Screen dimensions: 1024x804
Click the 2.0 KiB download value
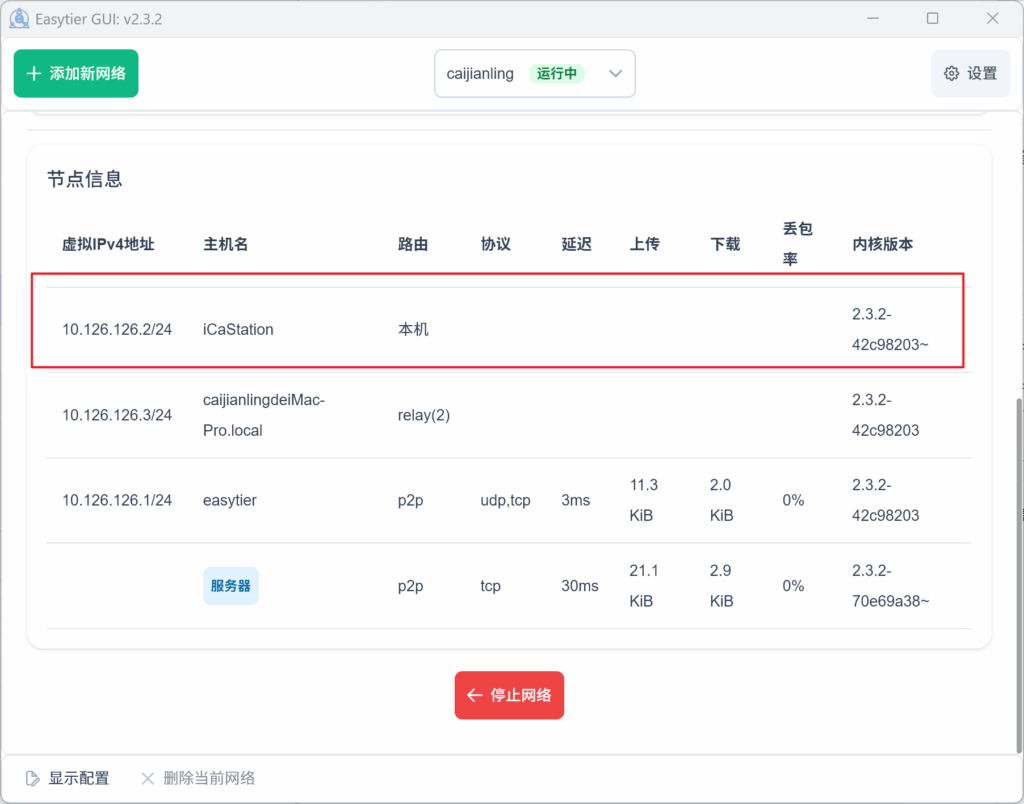point(722,500)
